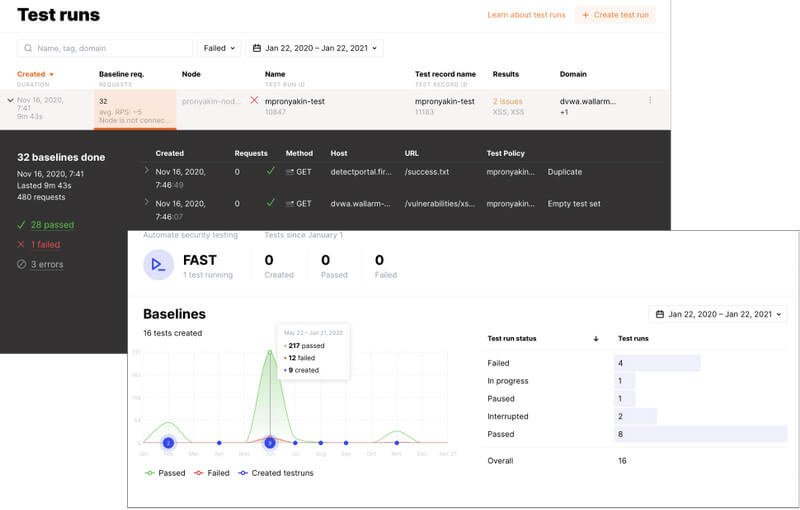Viewport: 800px width, 510px height.
Task: Click Test record name mpronyakin-test
Action: pyautogui.click(x=444, y=101)
